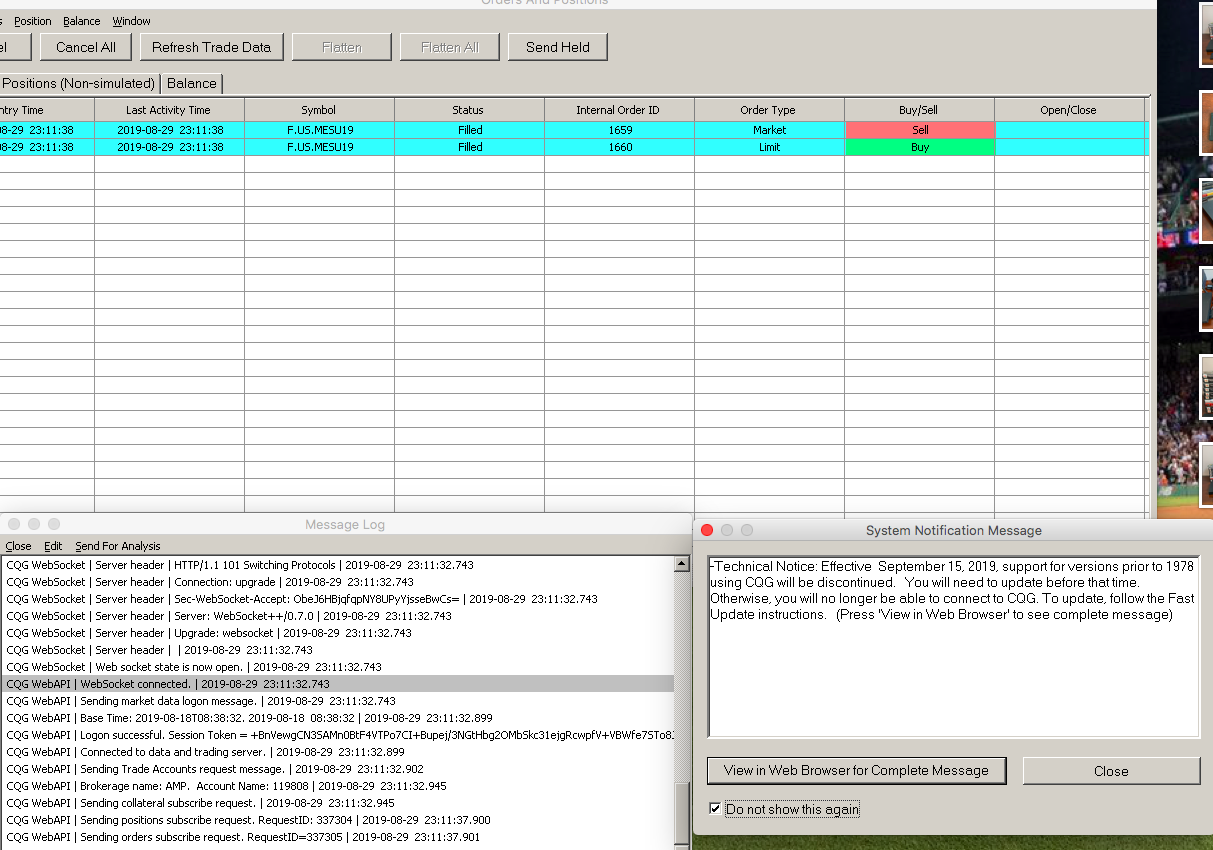Select 'Brokerage name: AMP' log line
Image resolution: width=1213 pixels, height=850 pixels.
pos(337,786)
